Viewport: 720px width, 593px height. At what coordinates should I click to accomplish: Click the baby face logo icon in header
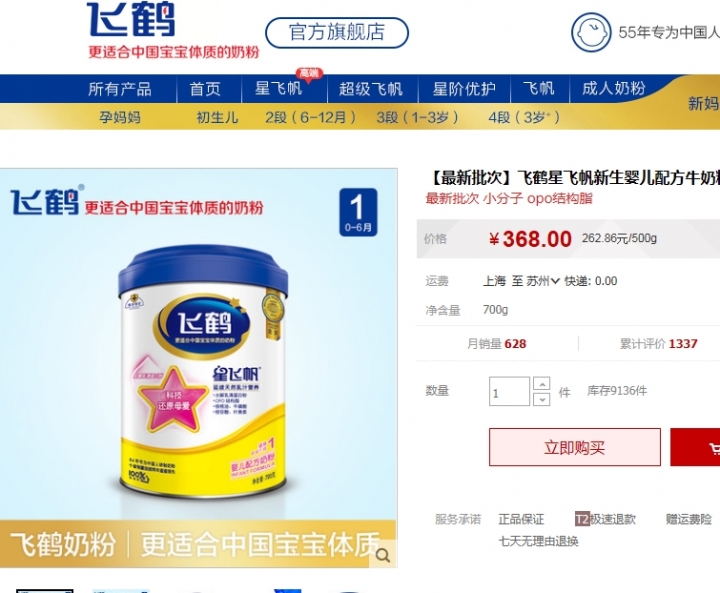pyautogui.click(x=591, y=32)
